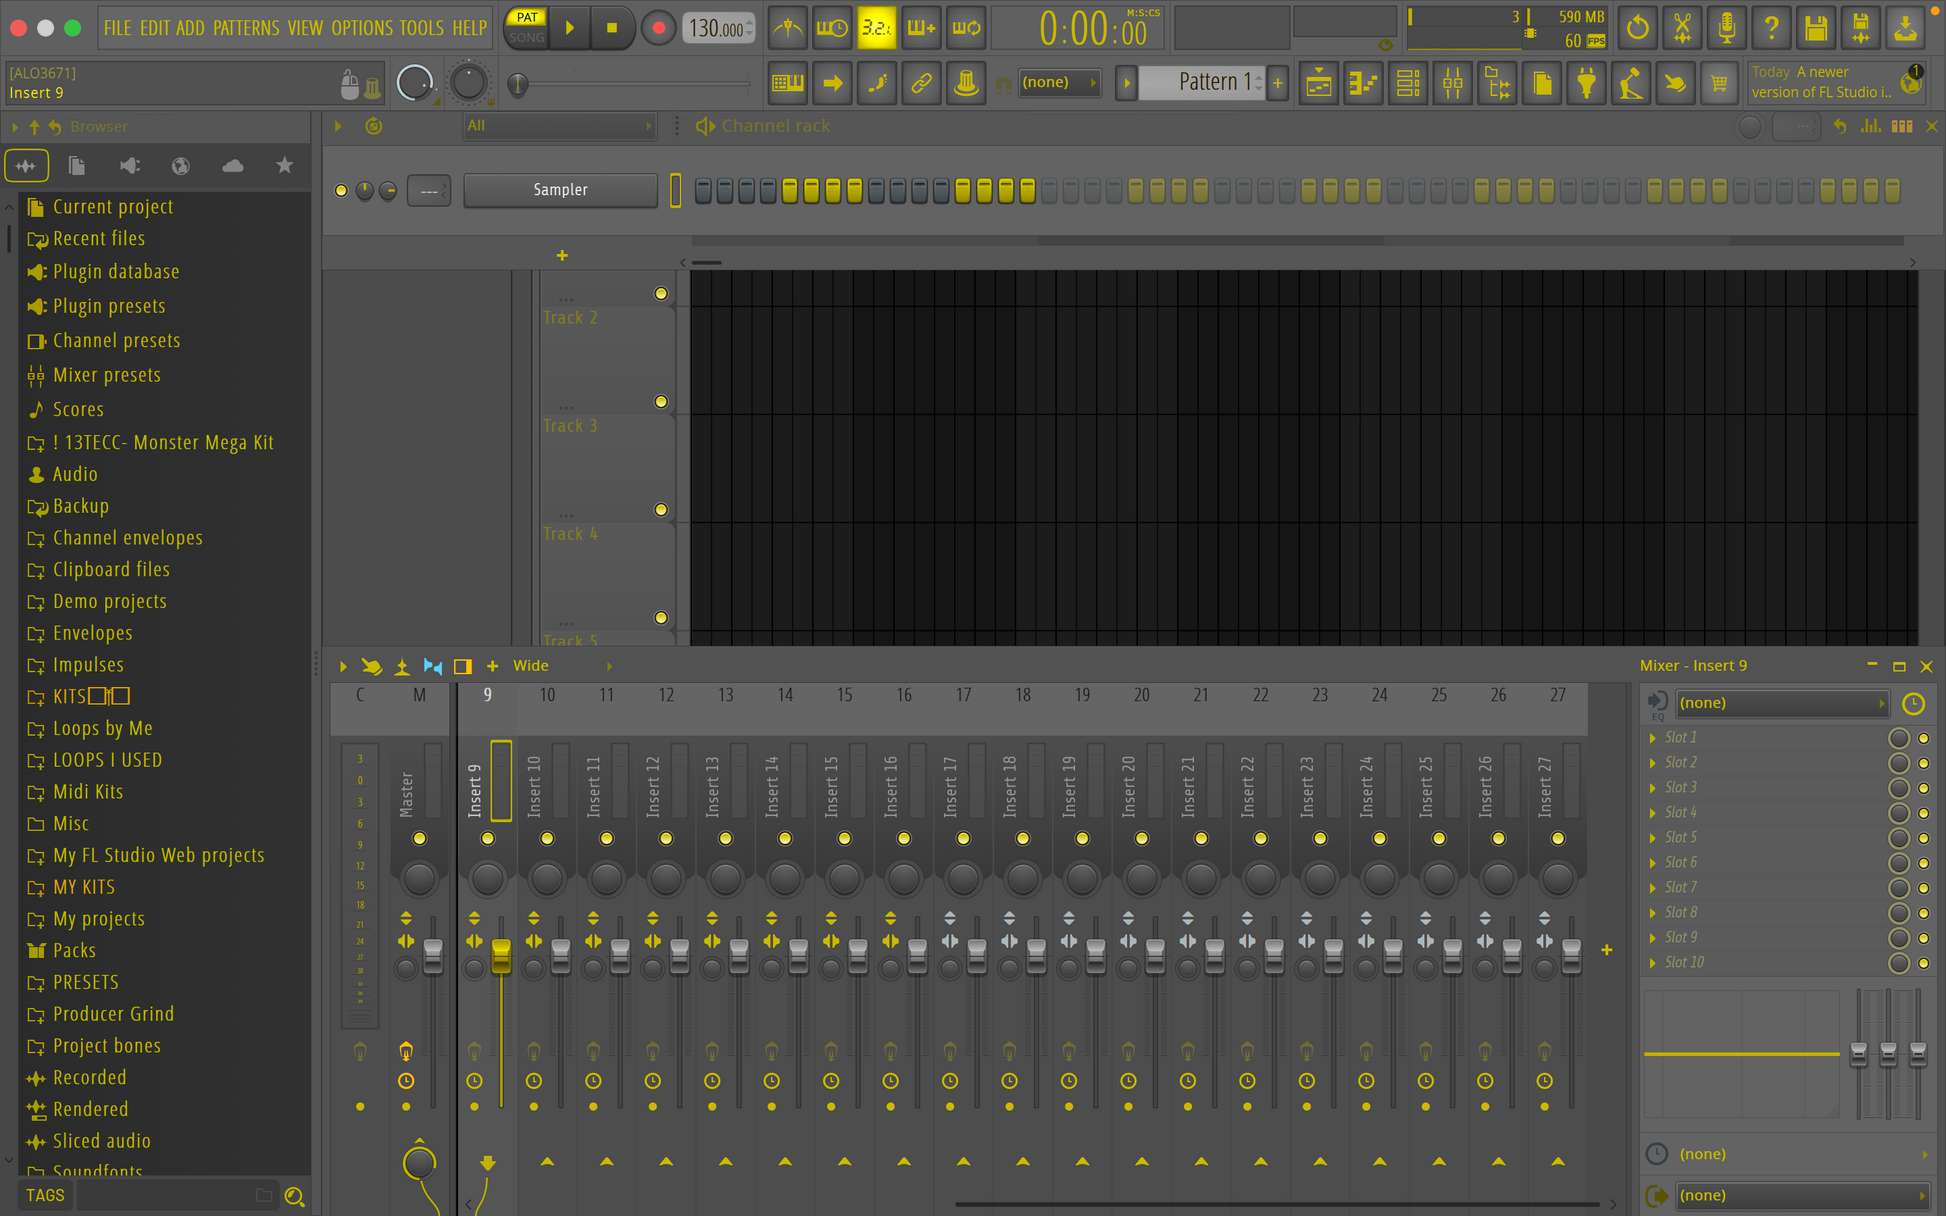Open the OPTIONS menu

pyautogui.click(x=362, y=28)
